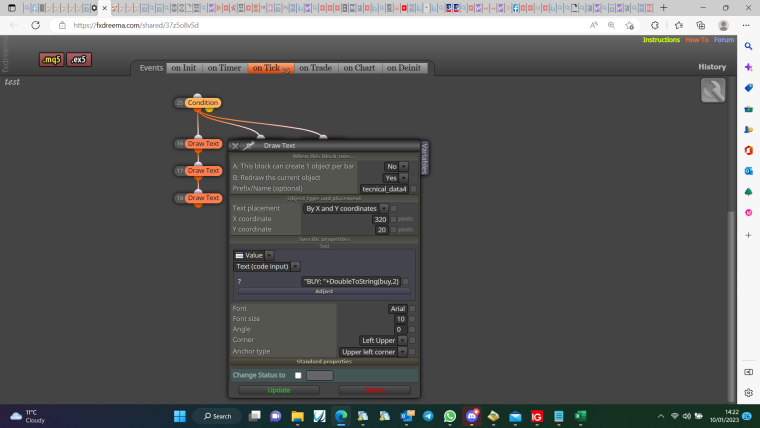760x428 pixels.
Task: Open WhatsApp from the taskbar
Action: tap(449, 416)
